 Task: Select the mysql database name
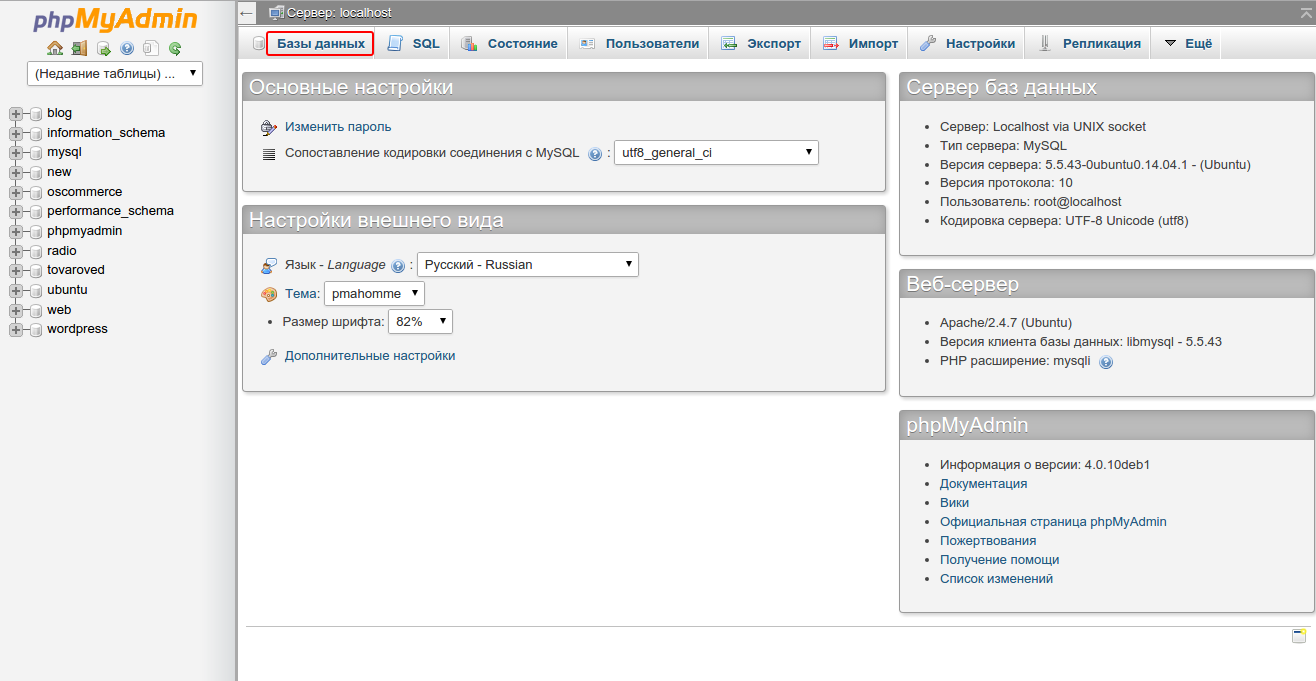[x=64, y=152]
